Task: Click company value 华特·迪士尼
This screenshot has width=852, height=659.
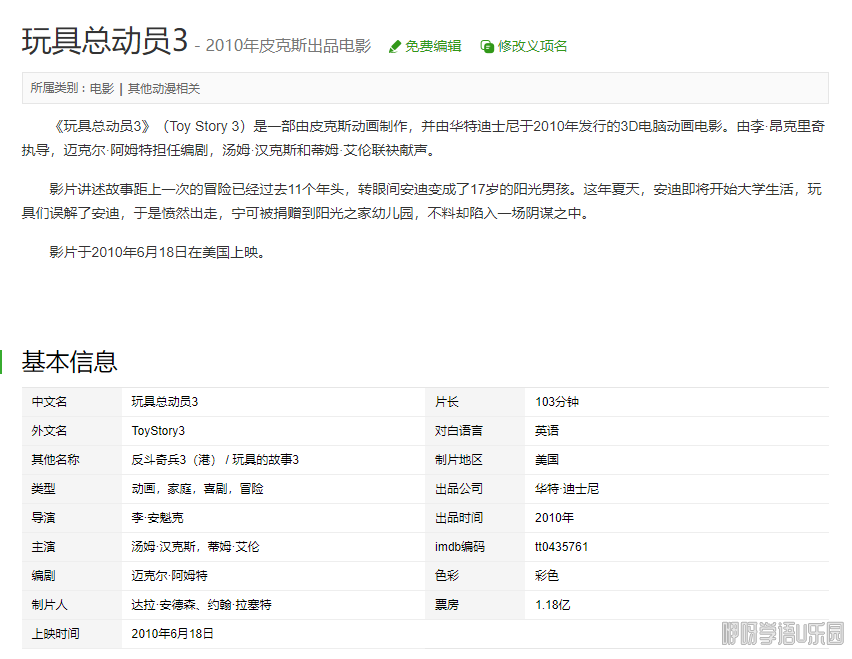Action: [x=567, y=489]
